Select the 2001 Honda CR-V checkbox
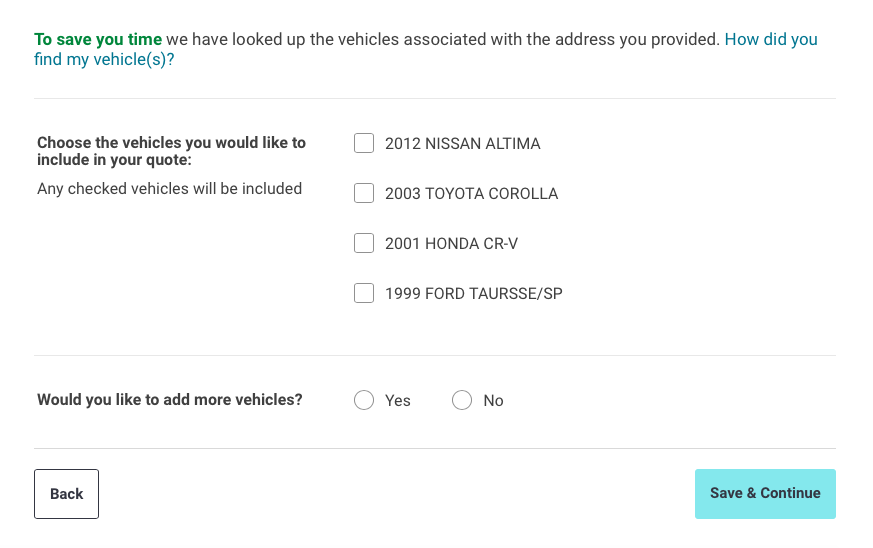873x548 pixels. 364,243
